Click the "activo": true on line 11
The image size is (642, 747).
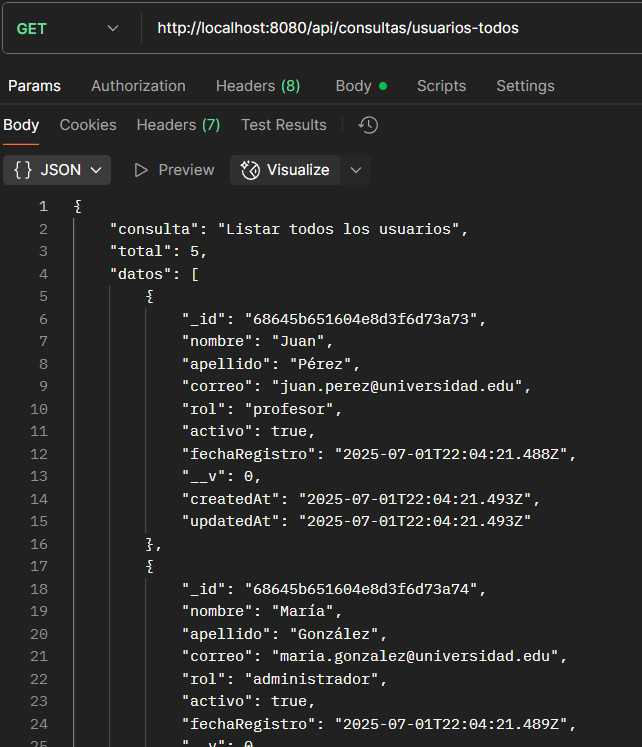click(248, 432)
